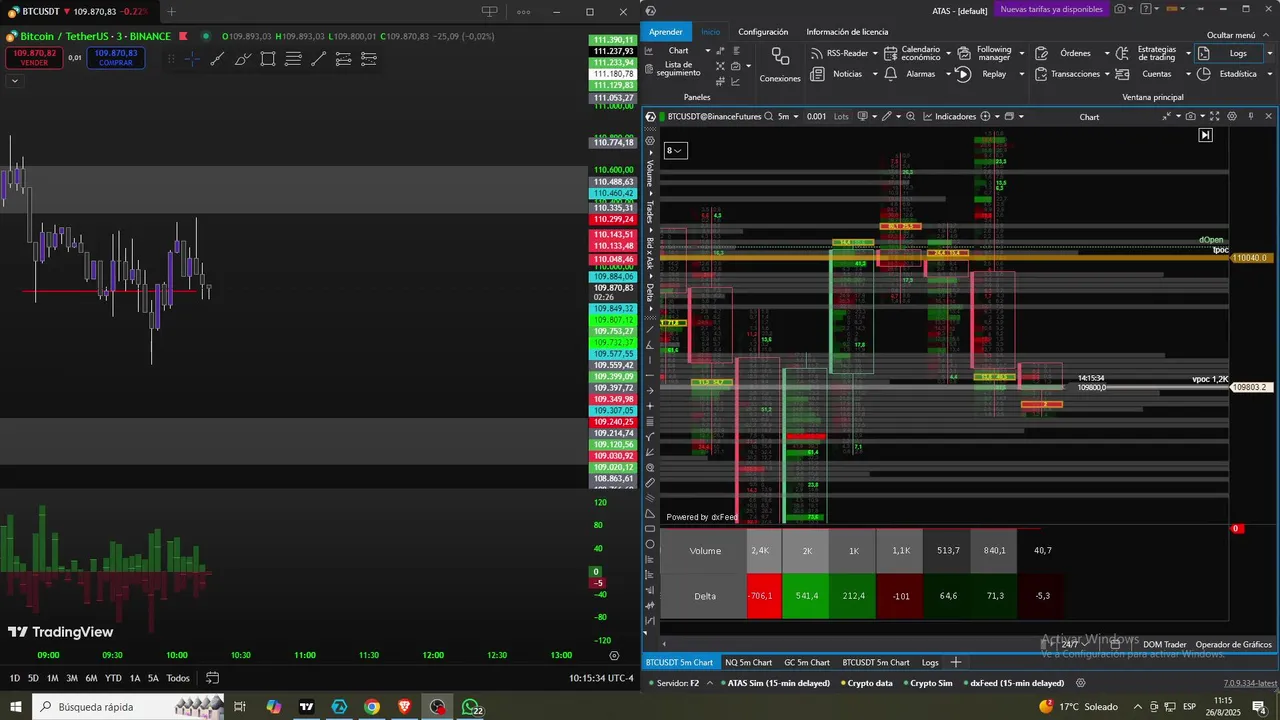Choose the brush drawing tool in TradingView
Screen dimensions: 1280x720
pos(243,59)
